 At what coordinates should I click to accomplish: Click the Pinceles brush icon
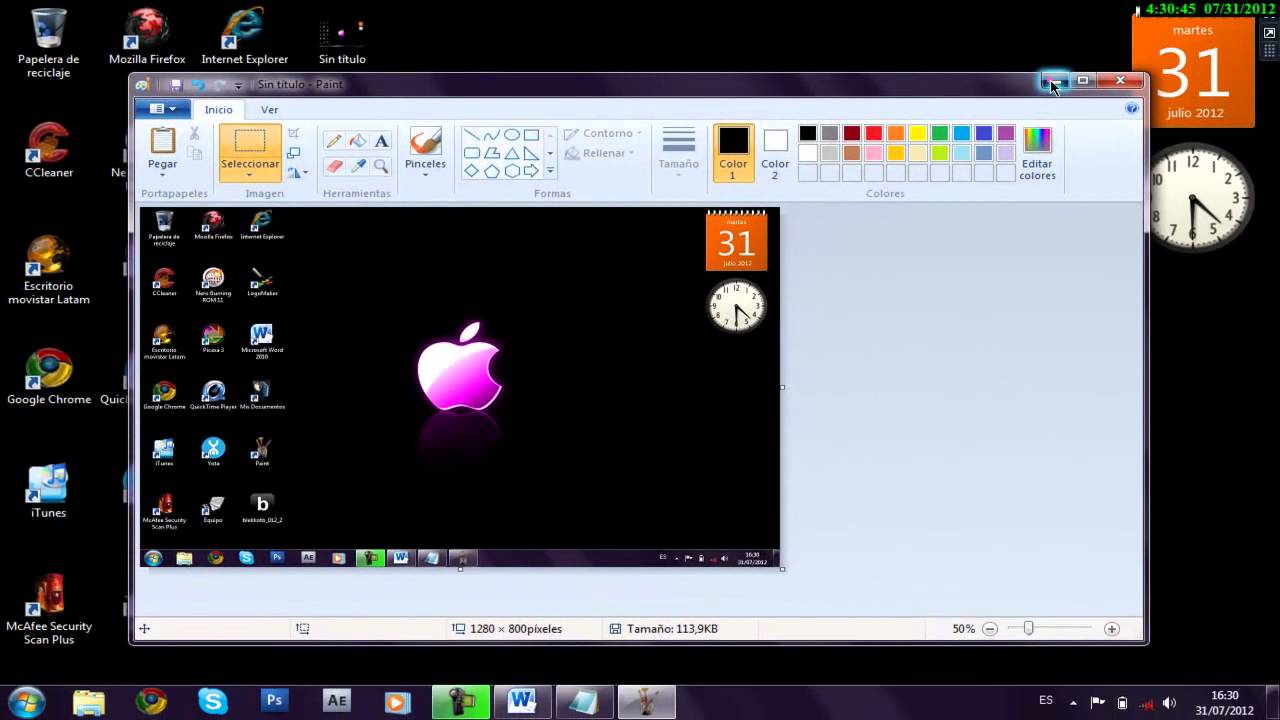pos(425,141)
